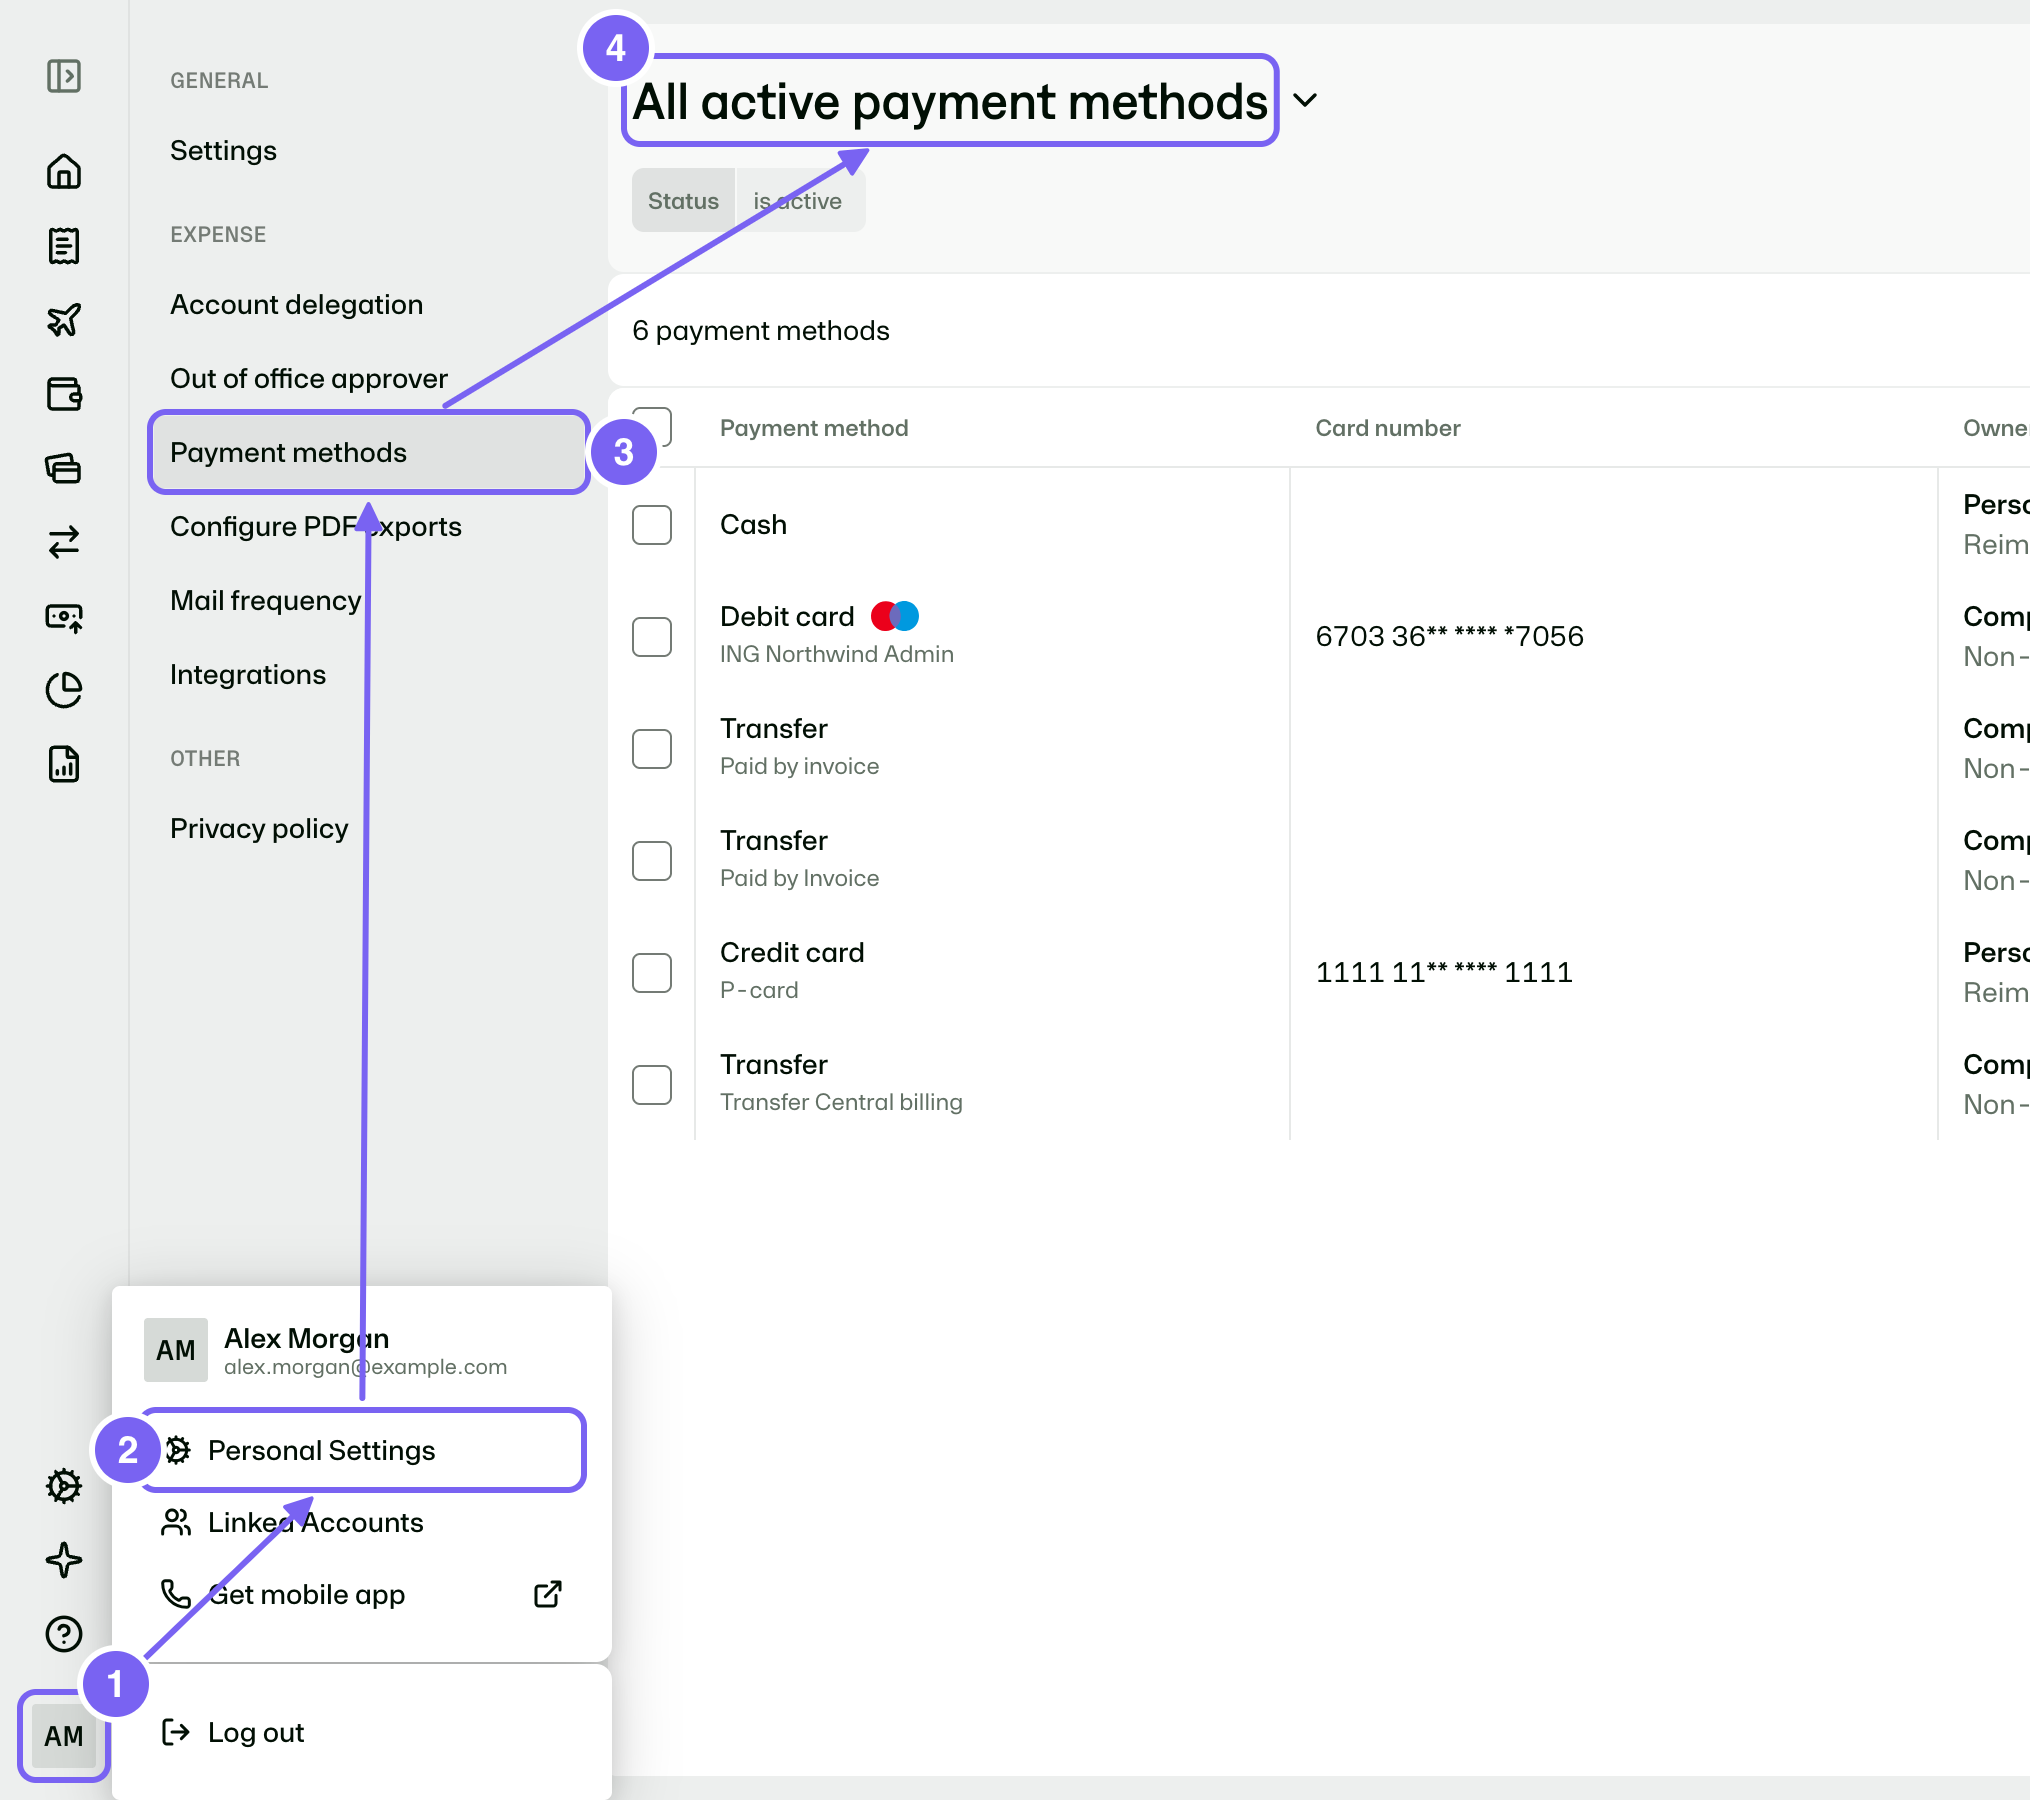Tick the checkbox for Transfer Central billing row
Image resolution: width=2030 pixels, height=1800 pixels.
[652, 1085]
